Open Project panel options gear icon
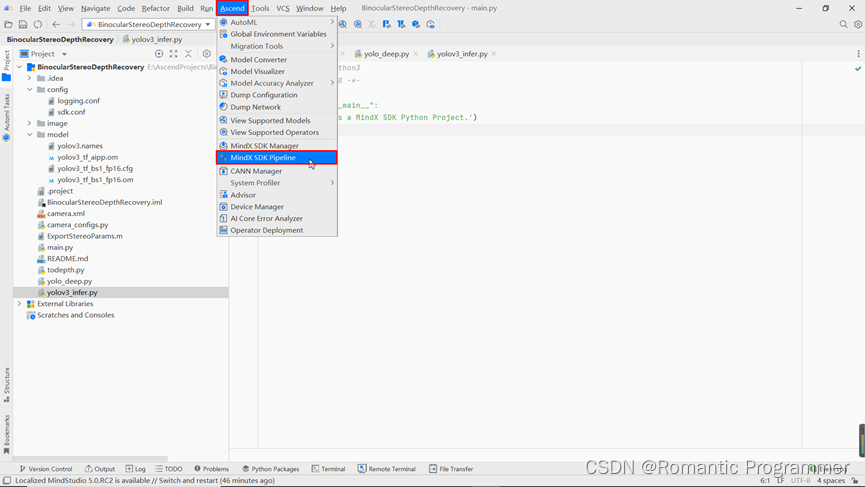The height and width of the screenshot is (487, 865). pyautogui.click(x=206, y=53)
